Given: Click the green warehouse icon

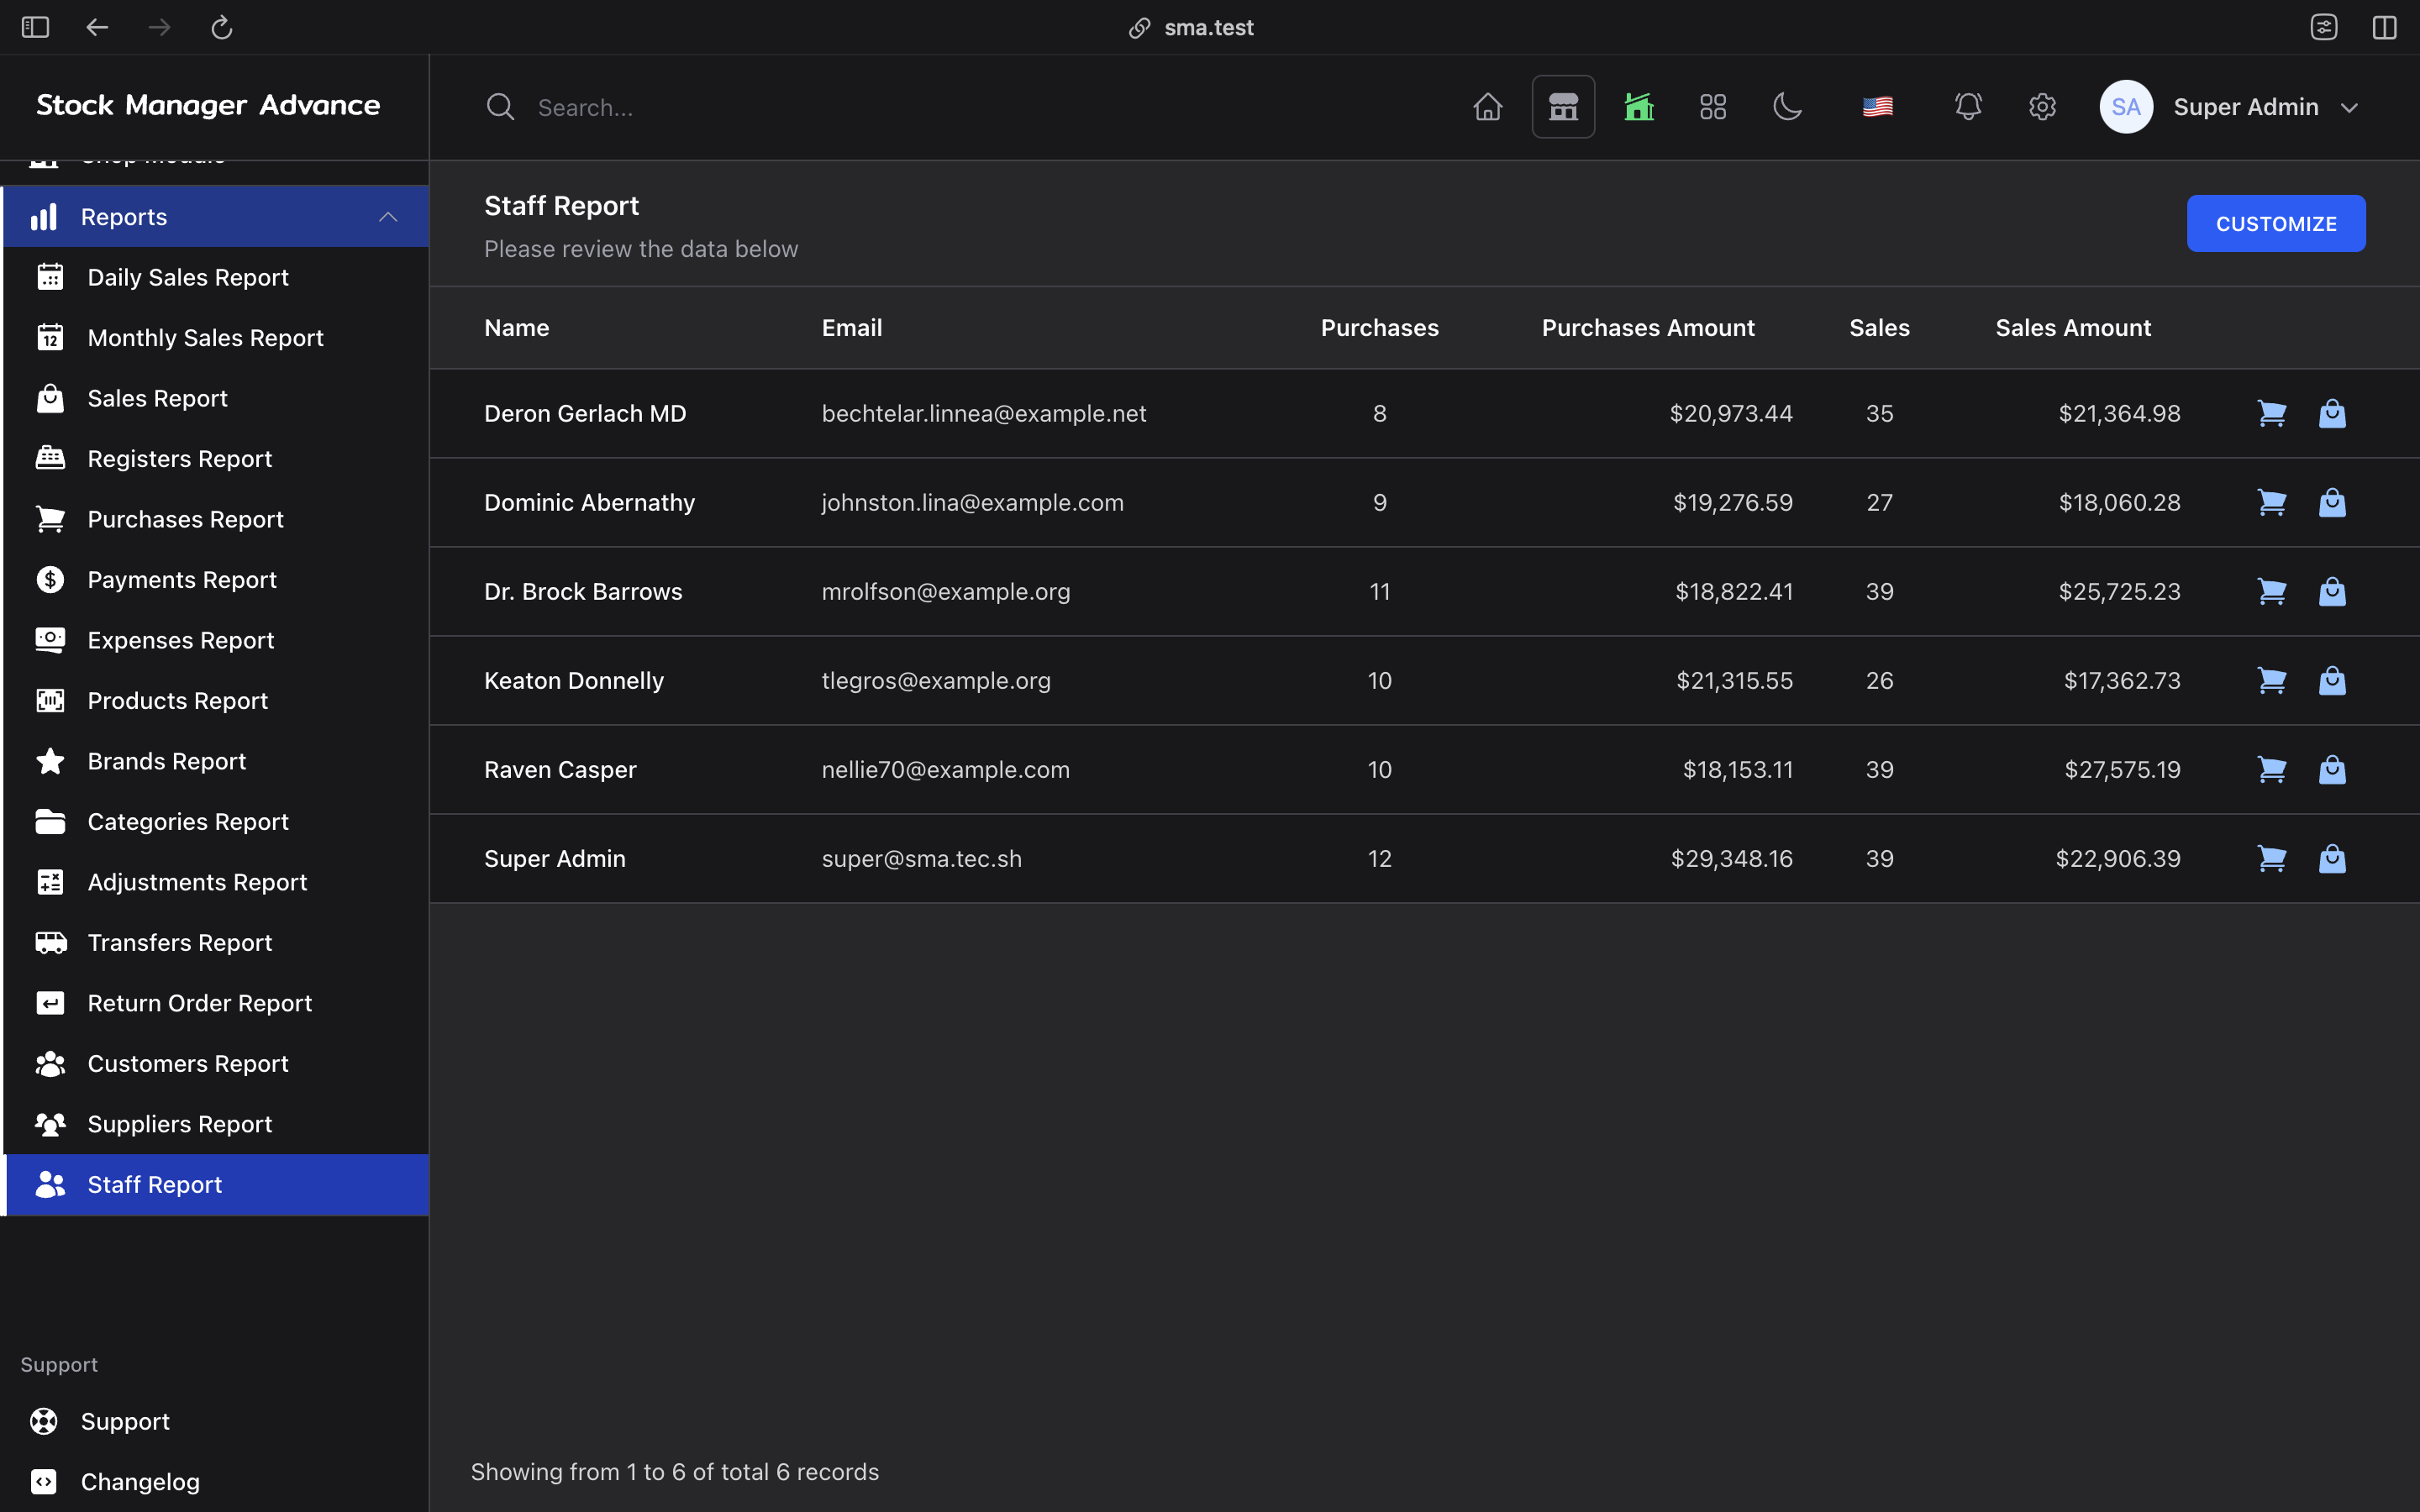Looking at the screenshot, I should [1638, 107].
